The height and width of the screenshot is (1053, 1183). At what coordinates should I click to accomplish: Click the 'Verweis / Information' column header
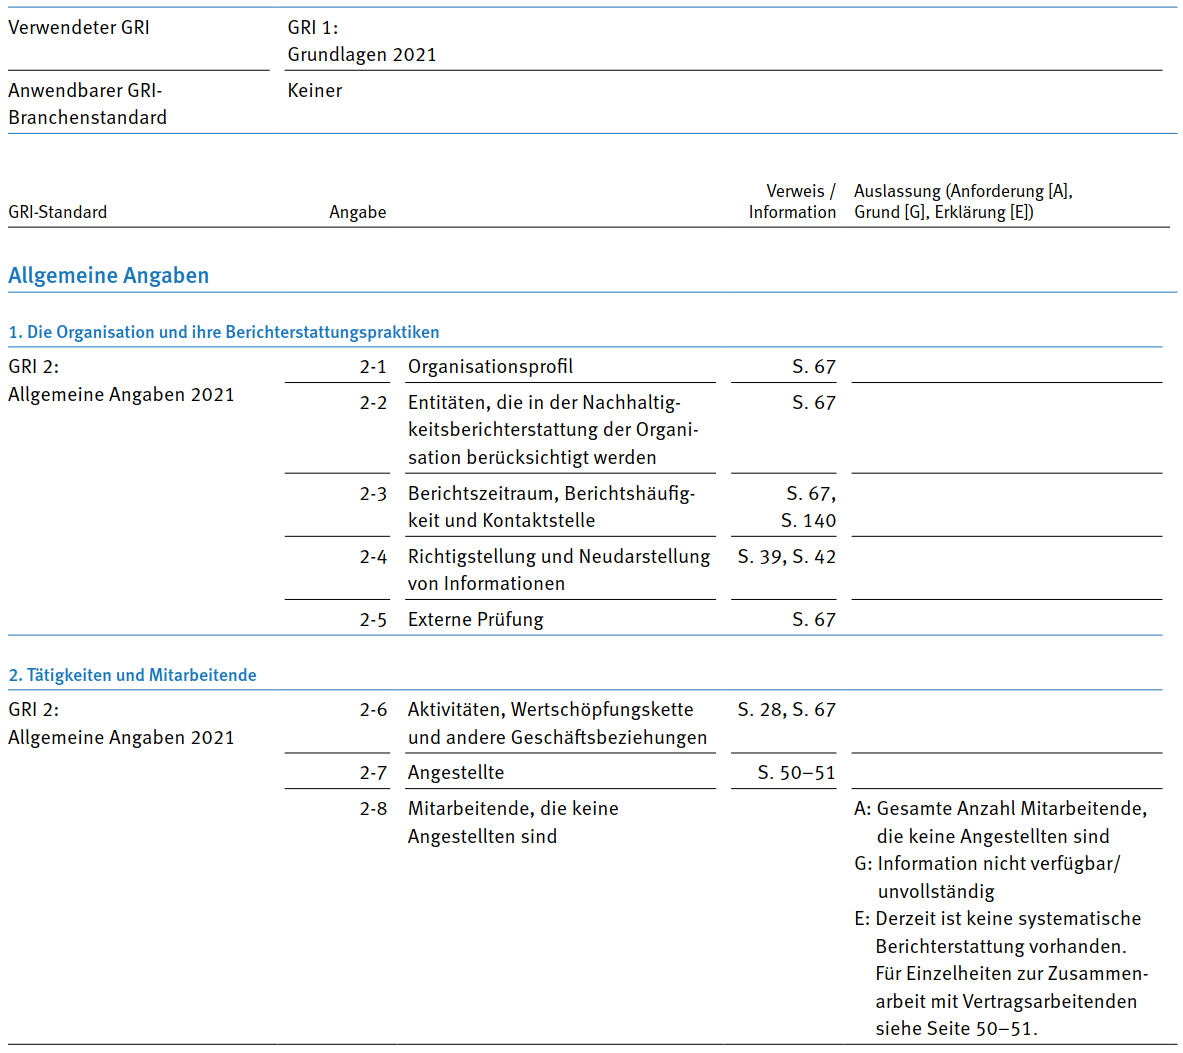pyautogui.click(x=792, y=202)
